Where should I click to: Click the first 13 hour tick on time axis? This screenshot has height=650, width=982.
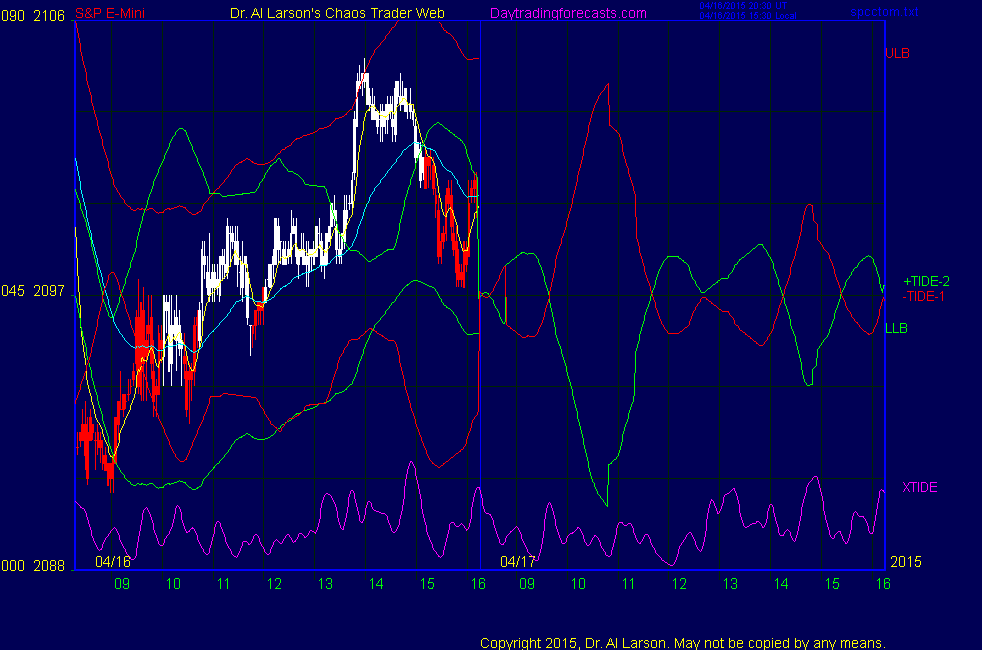coord(324,584)
